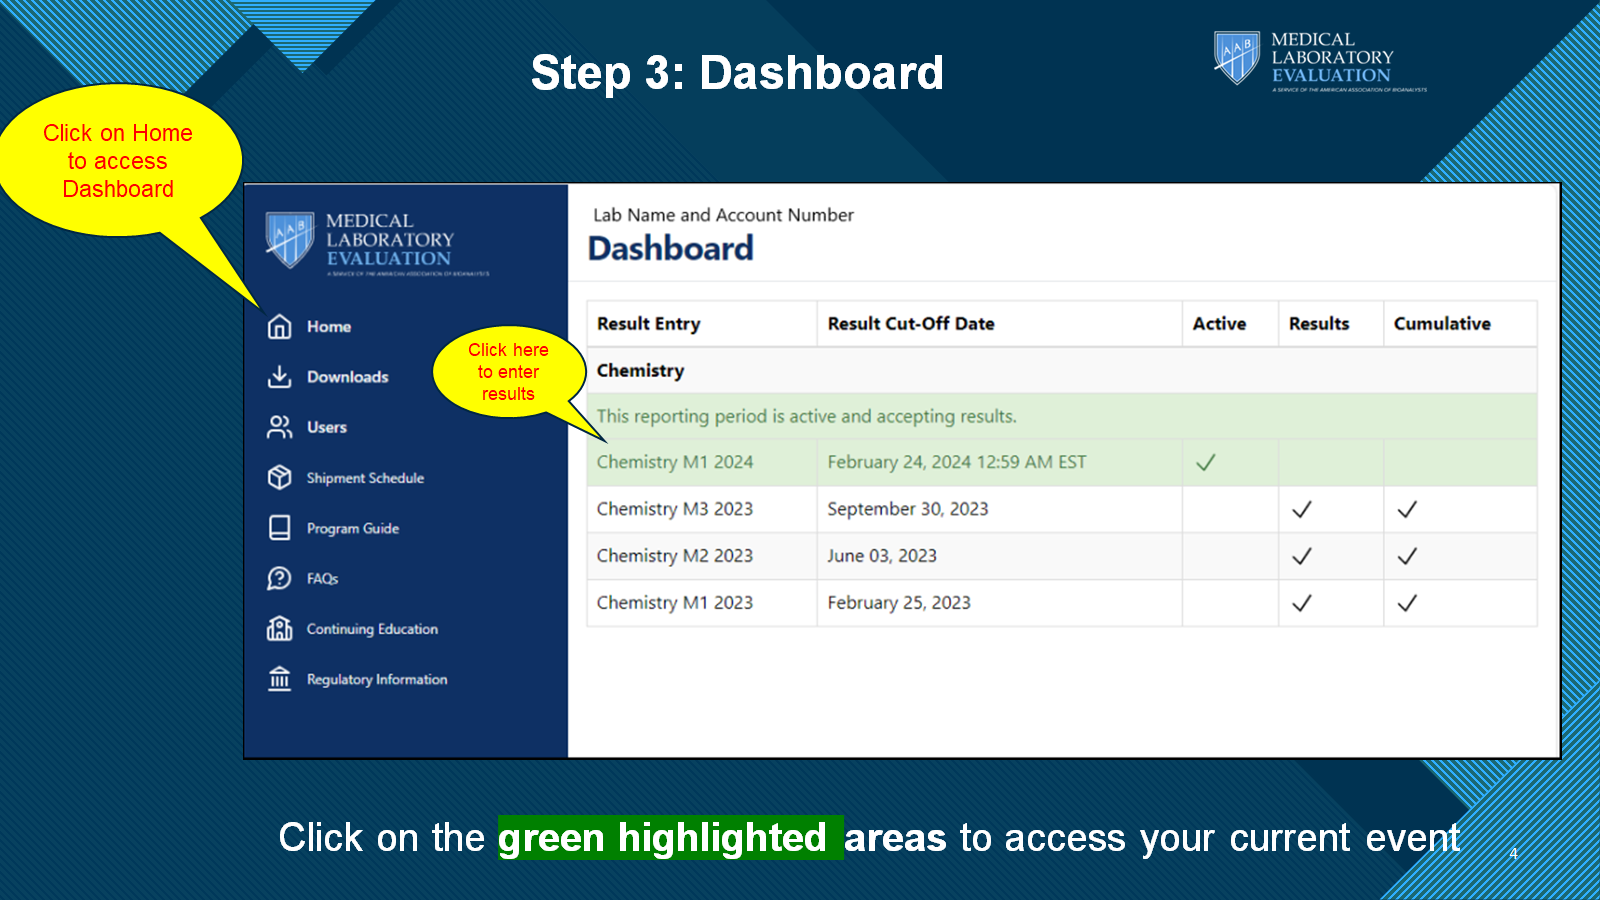Open the Shipment Schedule menu item
Screen dimensions: 1600x900
click(x=365, y=478)
